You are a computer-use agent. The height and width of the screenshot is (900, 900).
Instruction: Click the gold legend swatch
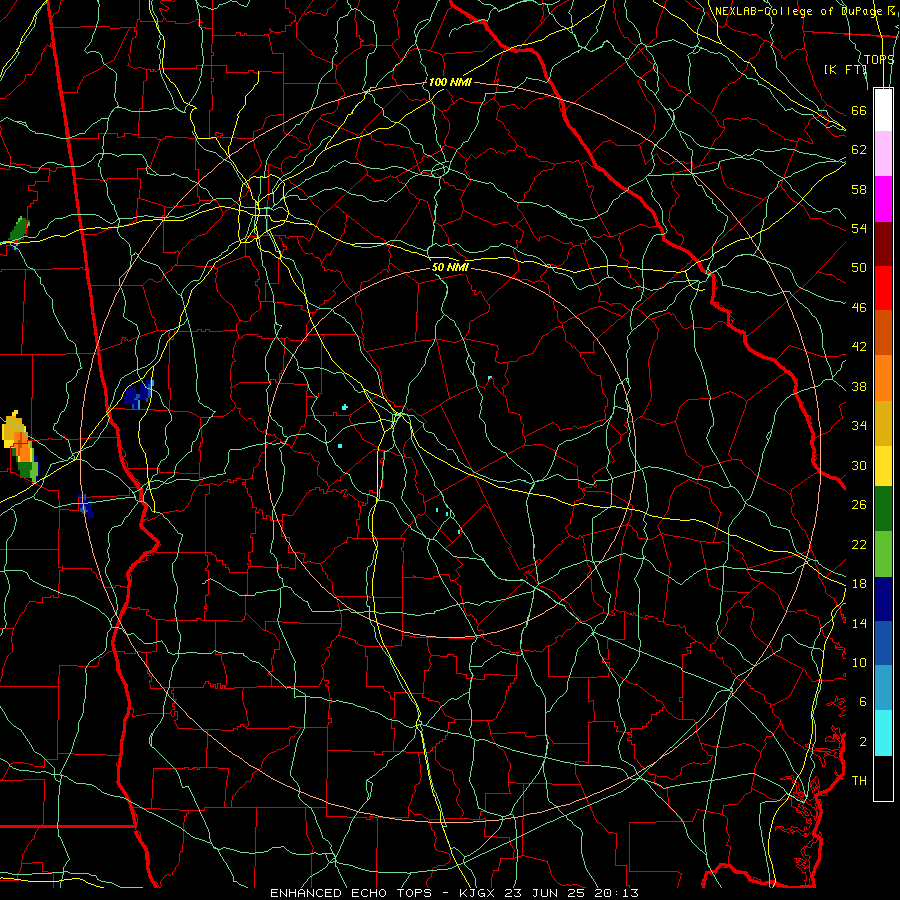(x=883, y=423)
